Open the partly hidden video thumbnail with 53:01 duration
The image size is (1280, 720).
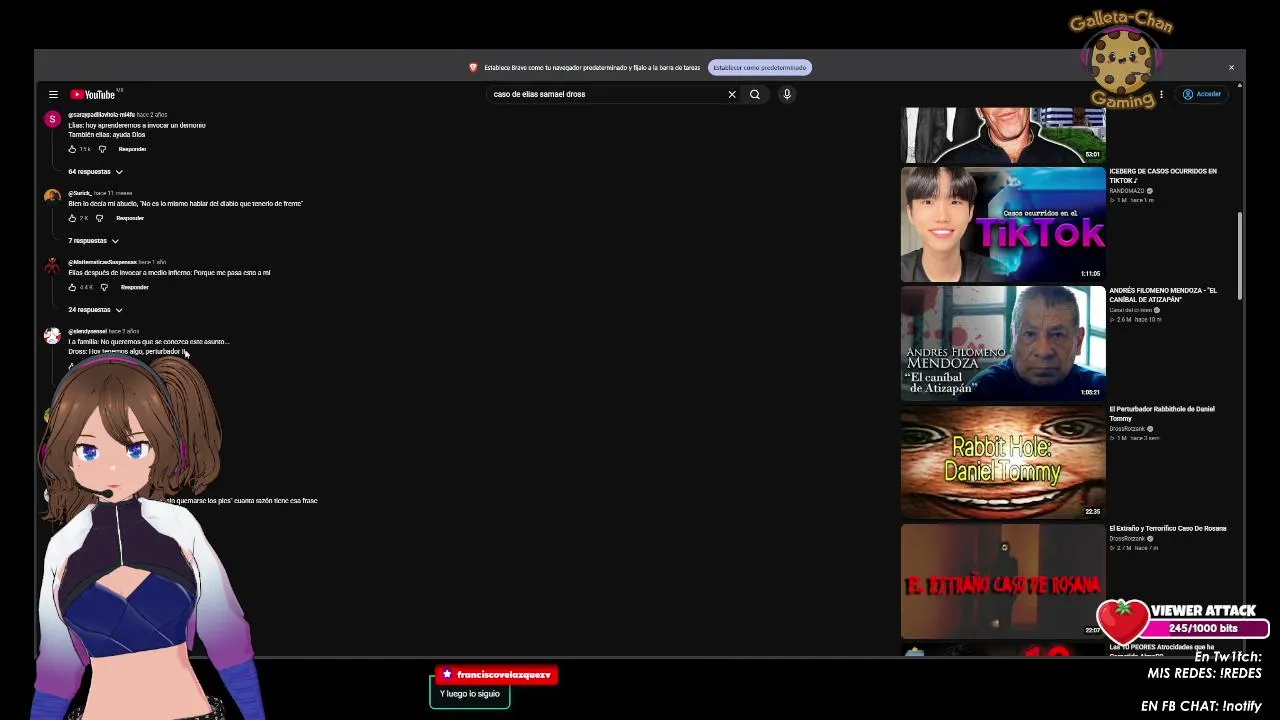pos(1003,135)
